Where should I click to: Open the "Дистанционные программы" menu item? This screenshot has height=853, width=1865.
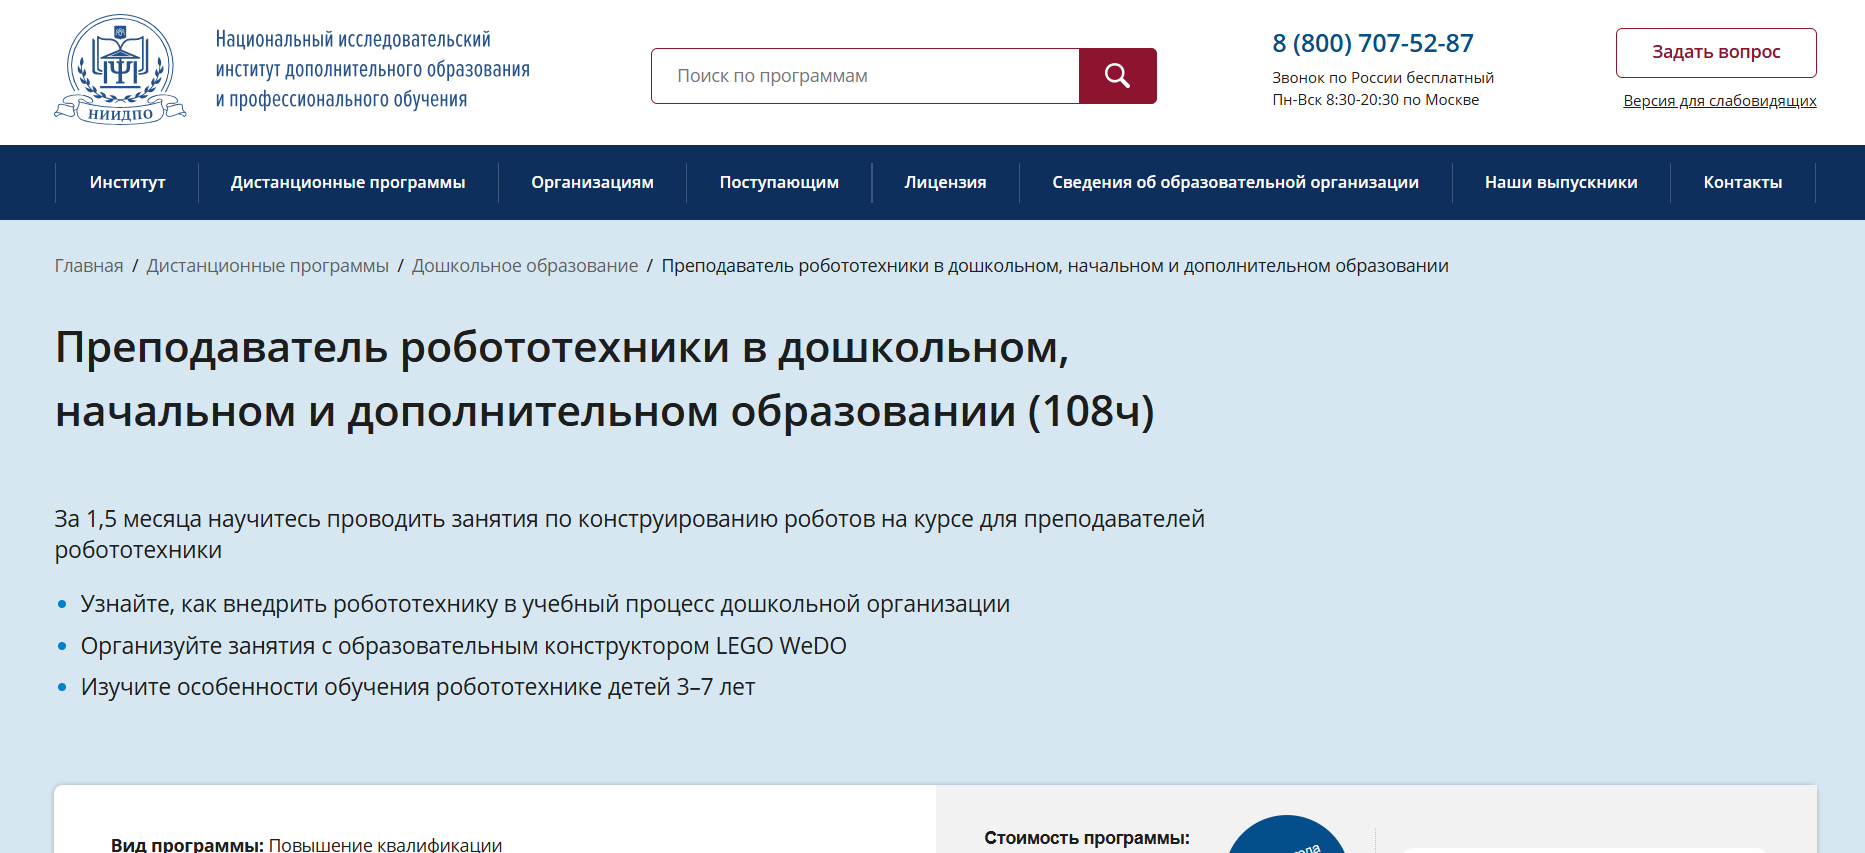point(348,182)
